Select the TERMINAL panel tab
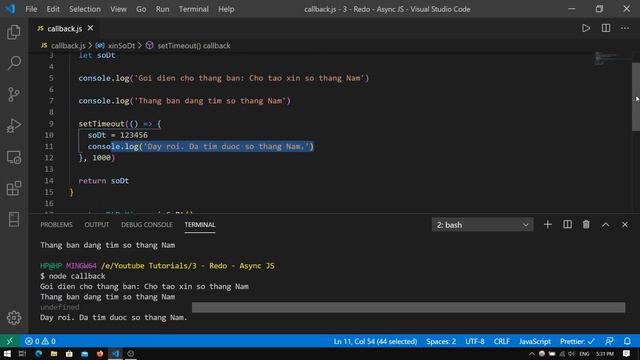Screen dimensions: 640x360 200,224
